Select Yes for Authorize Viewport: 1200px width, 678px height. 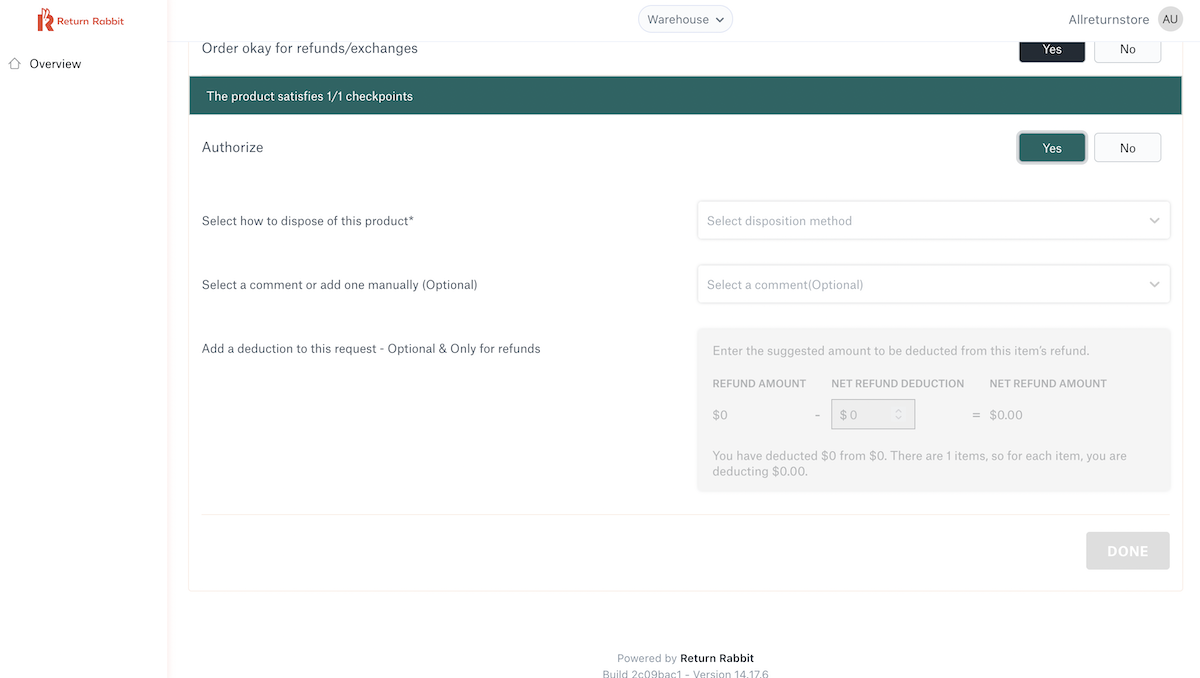1052,148
